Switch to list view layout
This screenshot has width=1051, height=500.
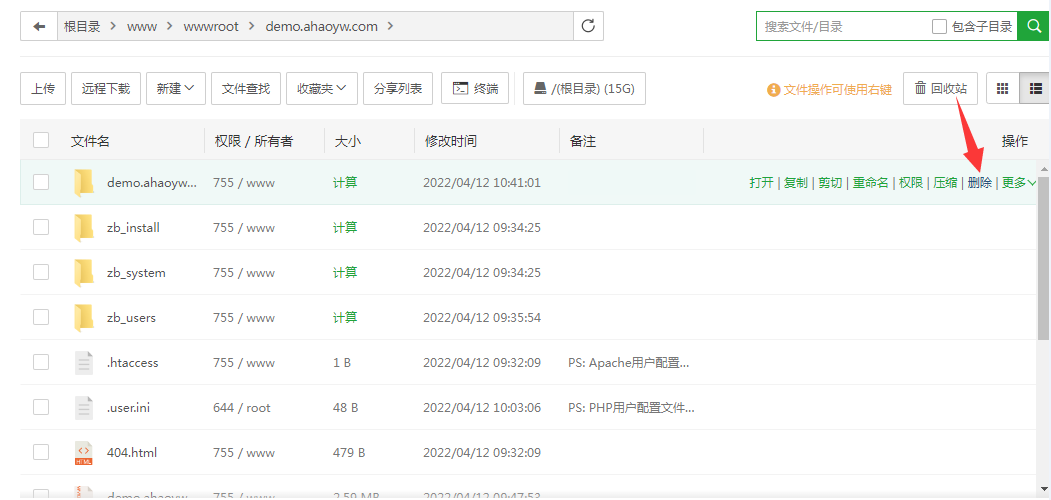click(1032, 89)
